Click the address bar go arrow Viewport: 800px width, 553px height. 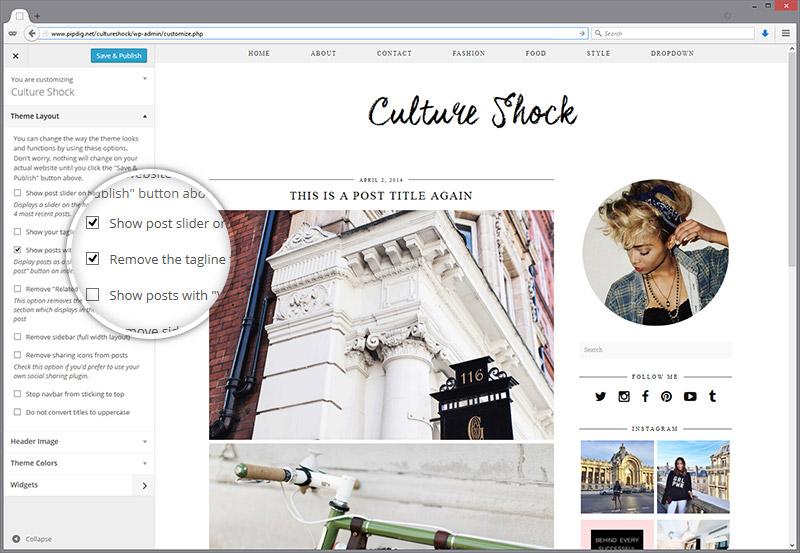click(x=582, y=33)
